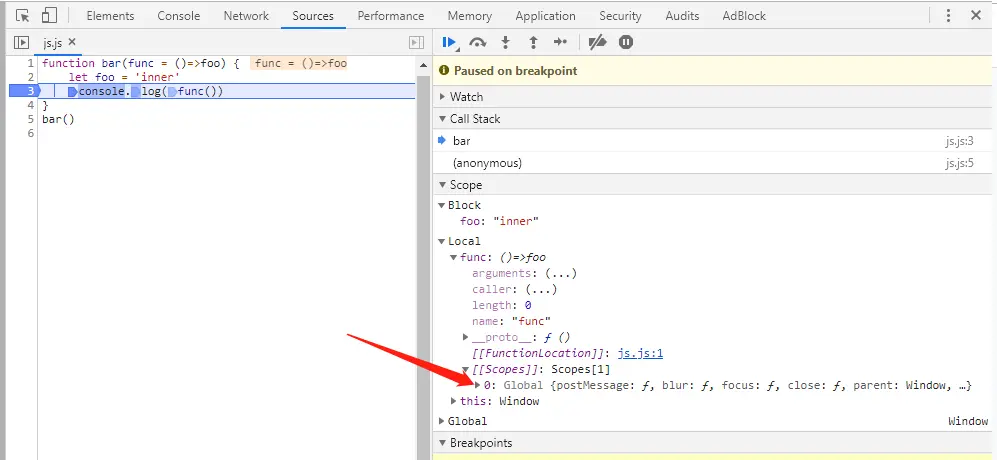Image resolution: width=997 pixels, height=460 pixels.
Task: Click line number 1 in gutter
Action: (x=30, y=64)
